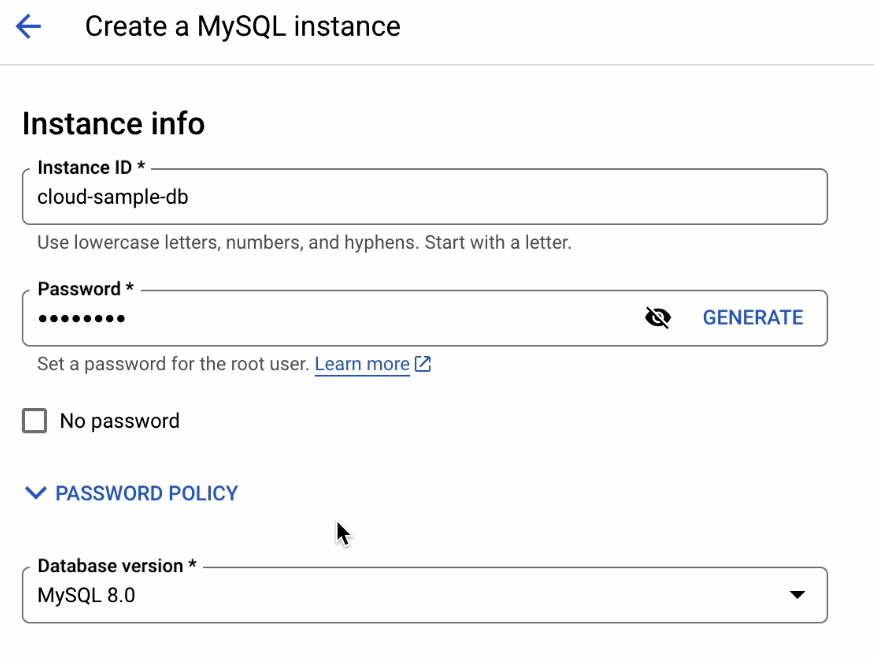Click the Instance ID text field
Viewport: 874px width, 660px height.
pyautogui.click(x=424, y=197)
